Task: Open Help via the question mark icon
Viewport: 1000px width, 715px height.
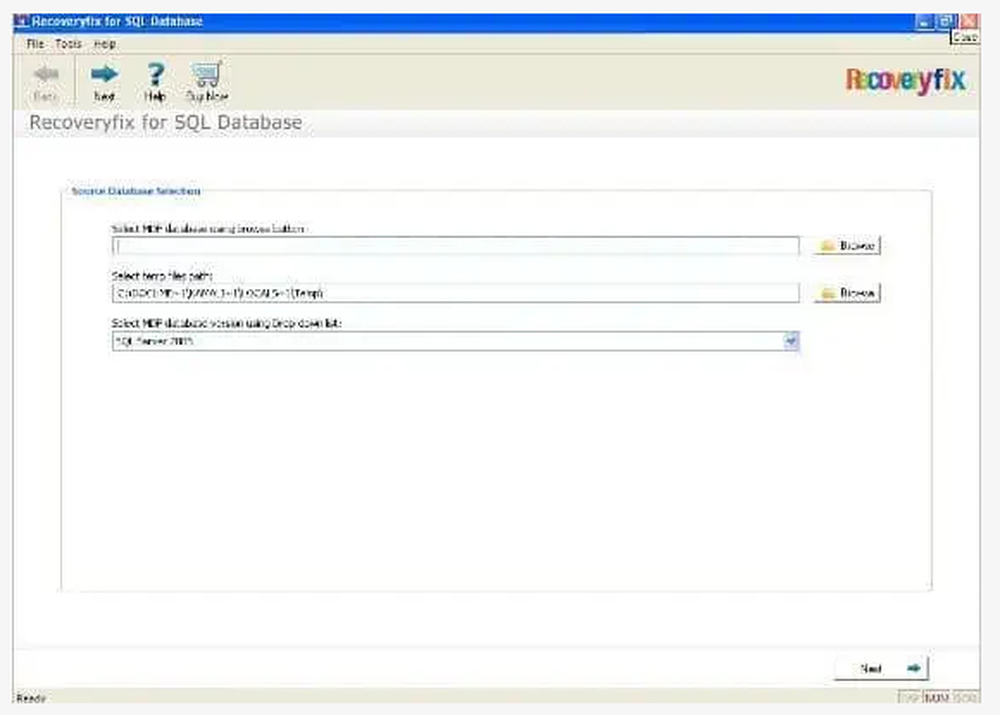Action: coord(155,82)
